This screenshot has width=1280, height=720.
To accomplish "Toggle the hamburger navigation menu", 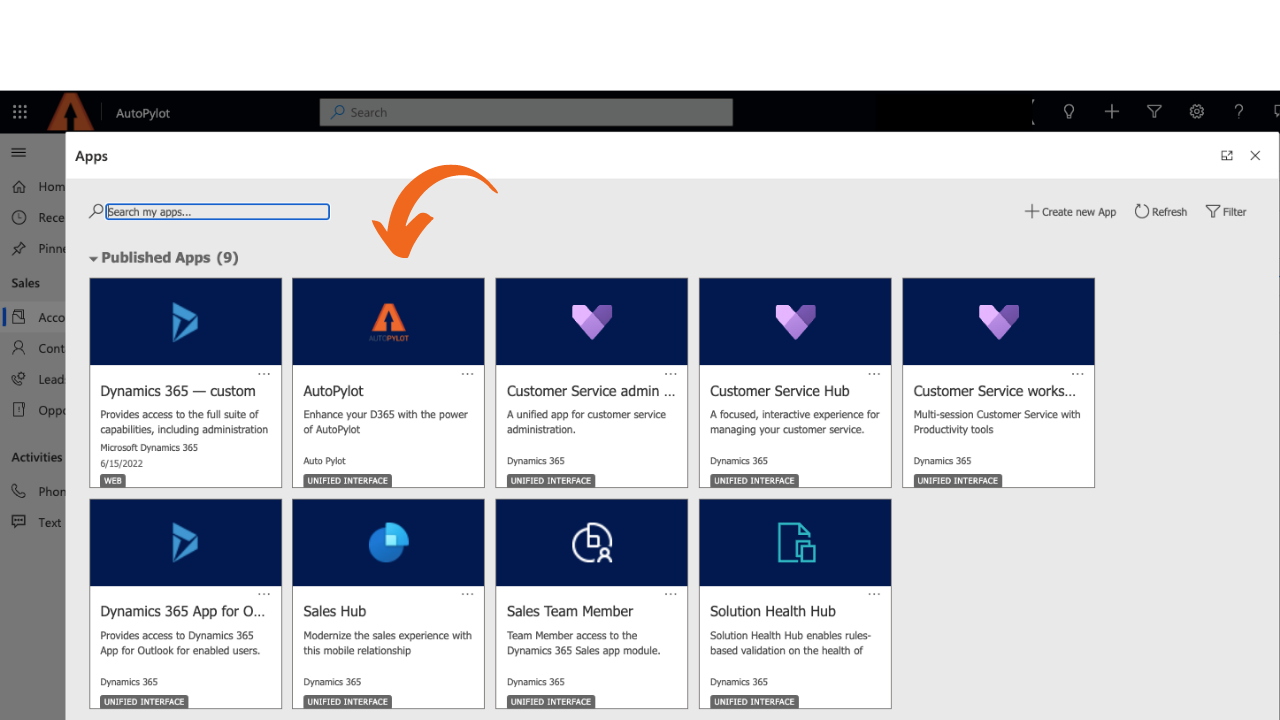I will [19, 152].
